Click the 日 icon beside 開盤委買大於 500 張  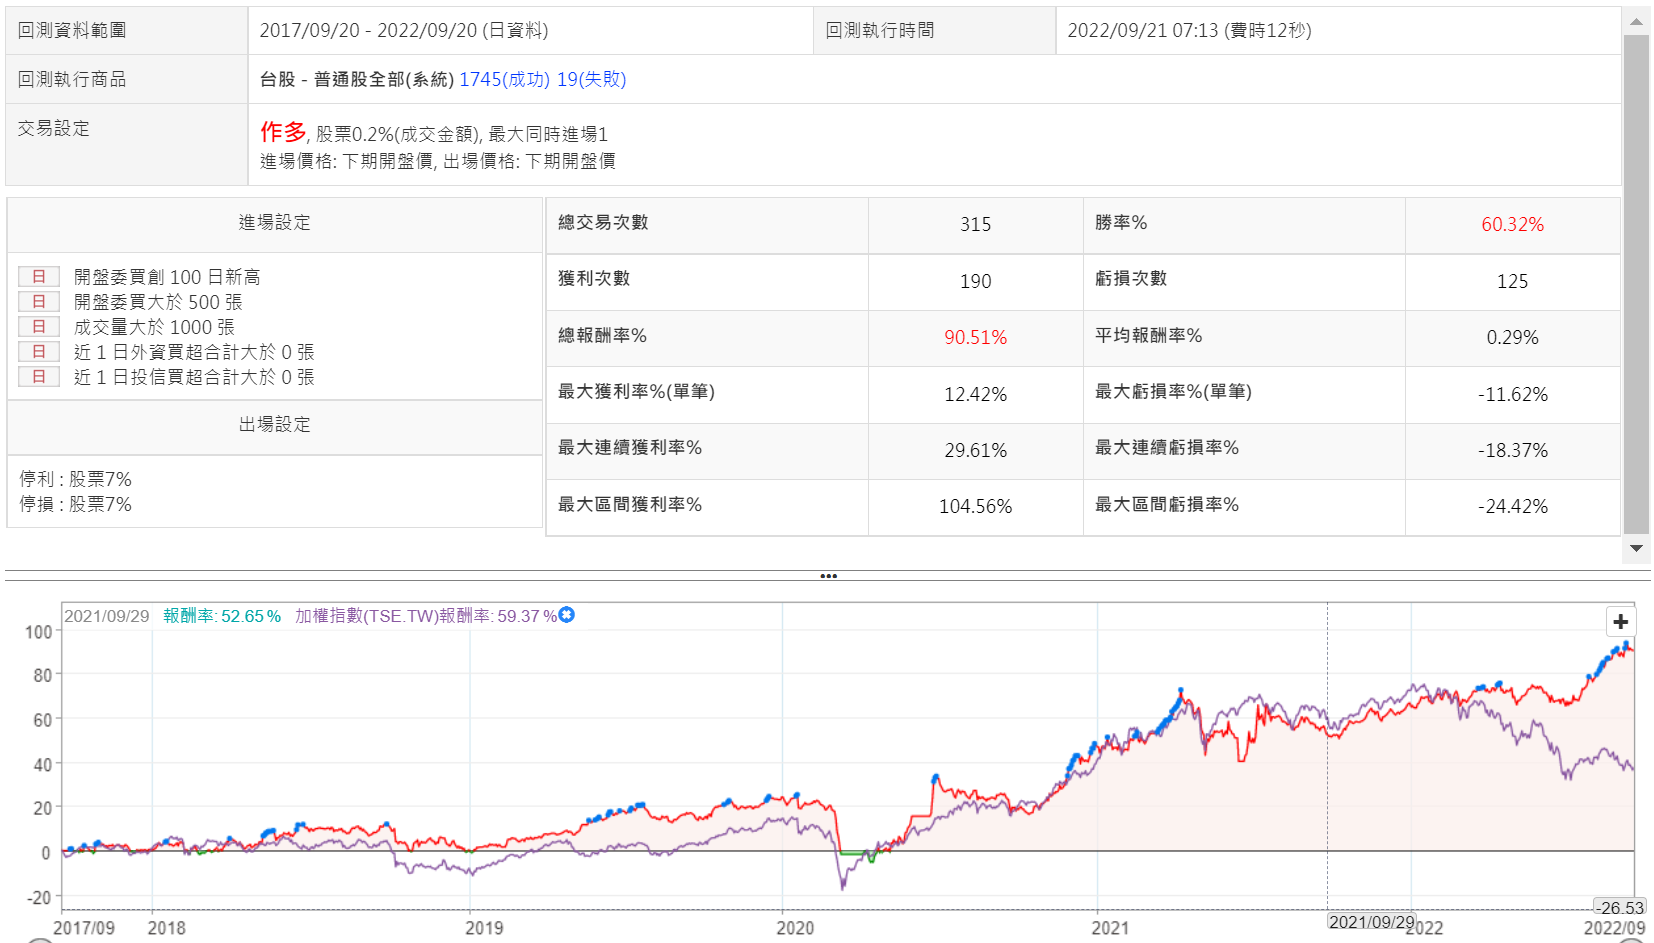(x=39, y=302)
